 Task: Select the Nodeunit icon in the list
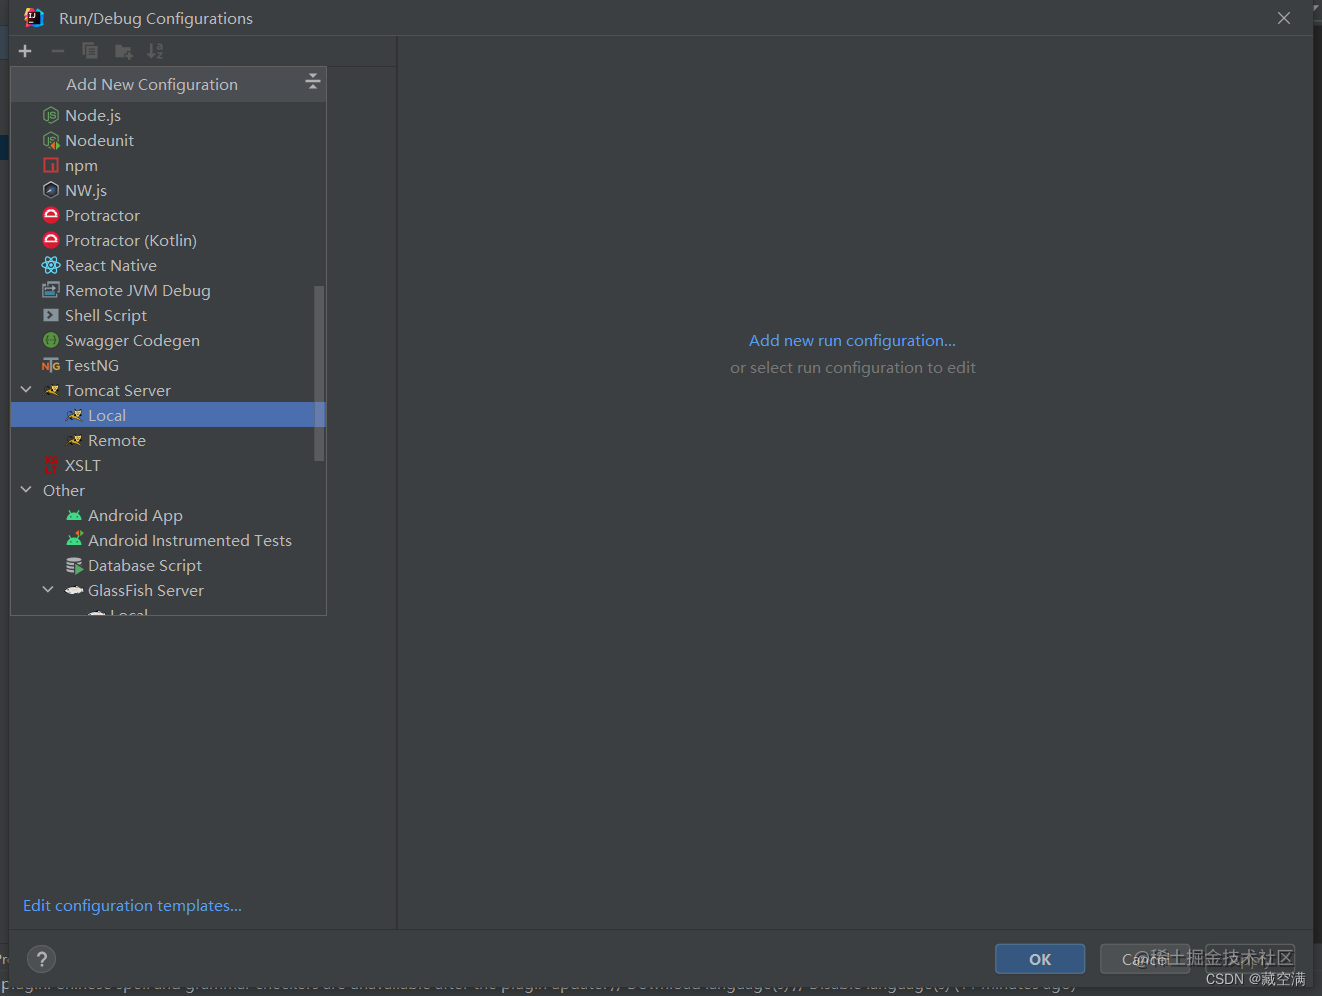51,140
